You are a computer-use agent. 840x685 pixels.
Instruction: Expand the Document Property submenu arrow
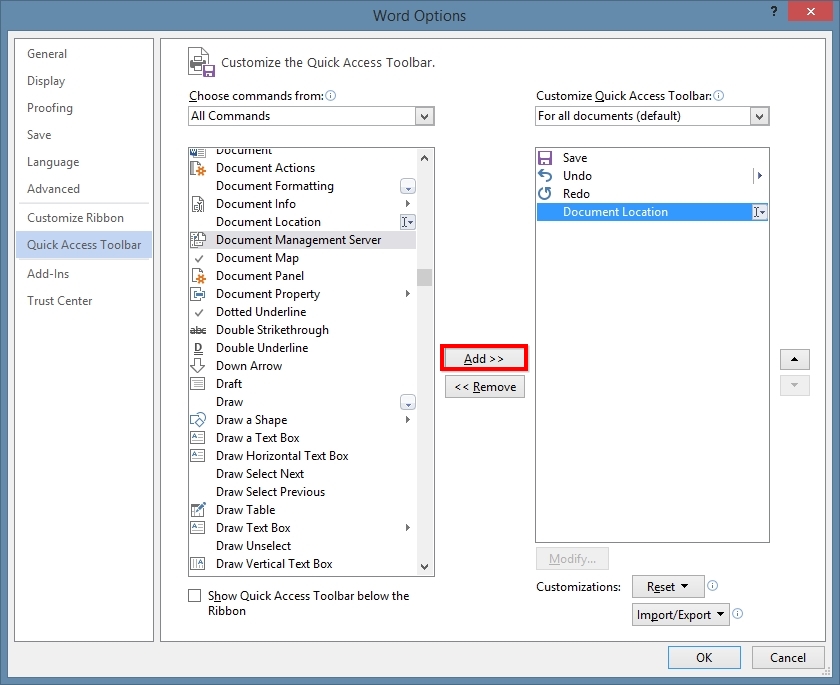tap(408, 293)
